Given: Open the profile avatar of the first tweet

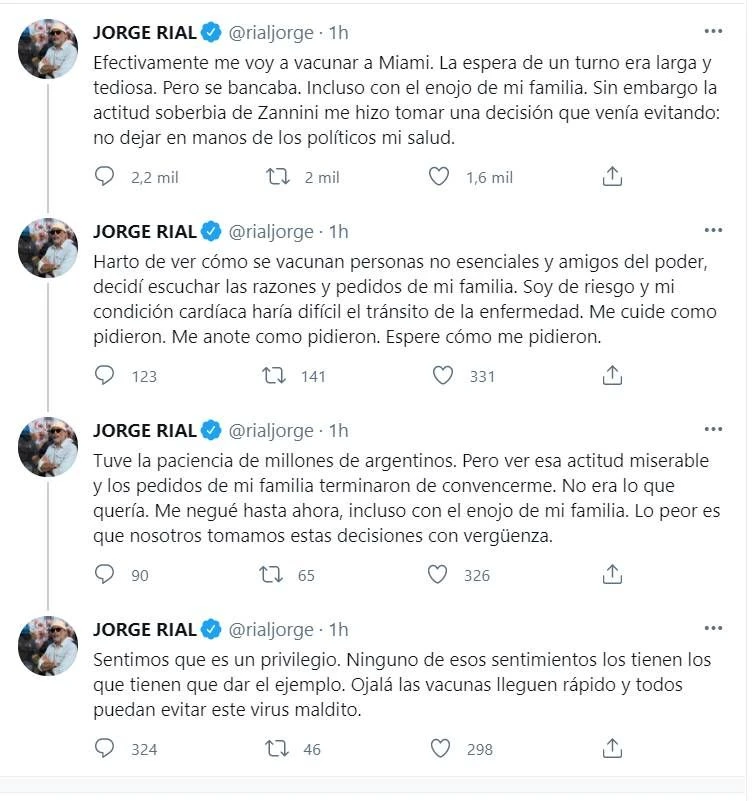Looking at the screenshot, I should pyautogui.click(x=48, y=48).
